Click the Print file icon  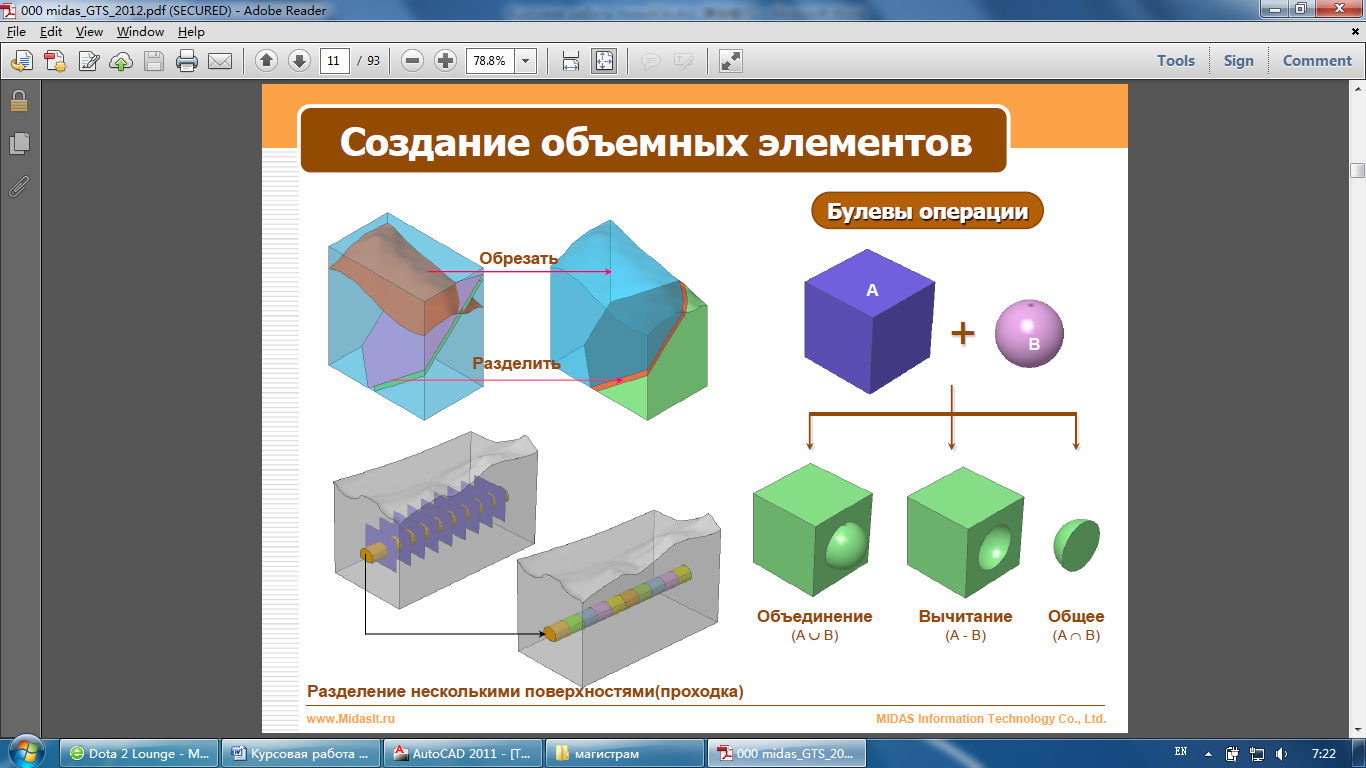(x=186, y=61)
